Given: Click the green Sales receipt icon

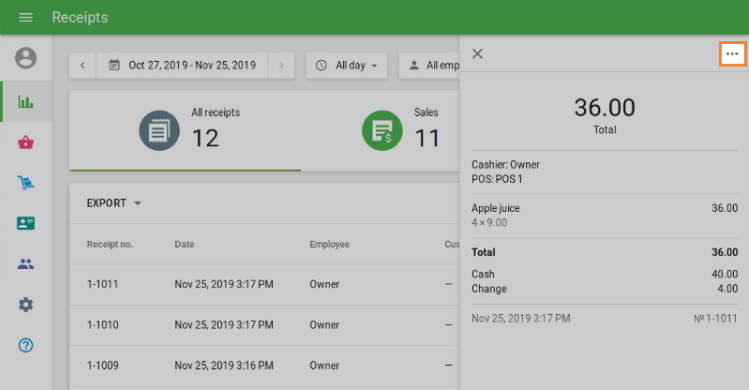Looking at the screenshot, I should (x=382, y=130).
